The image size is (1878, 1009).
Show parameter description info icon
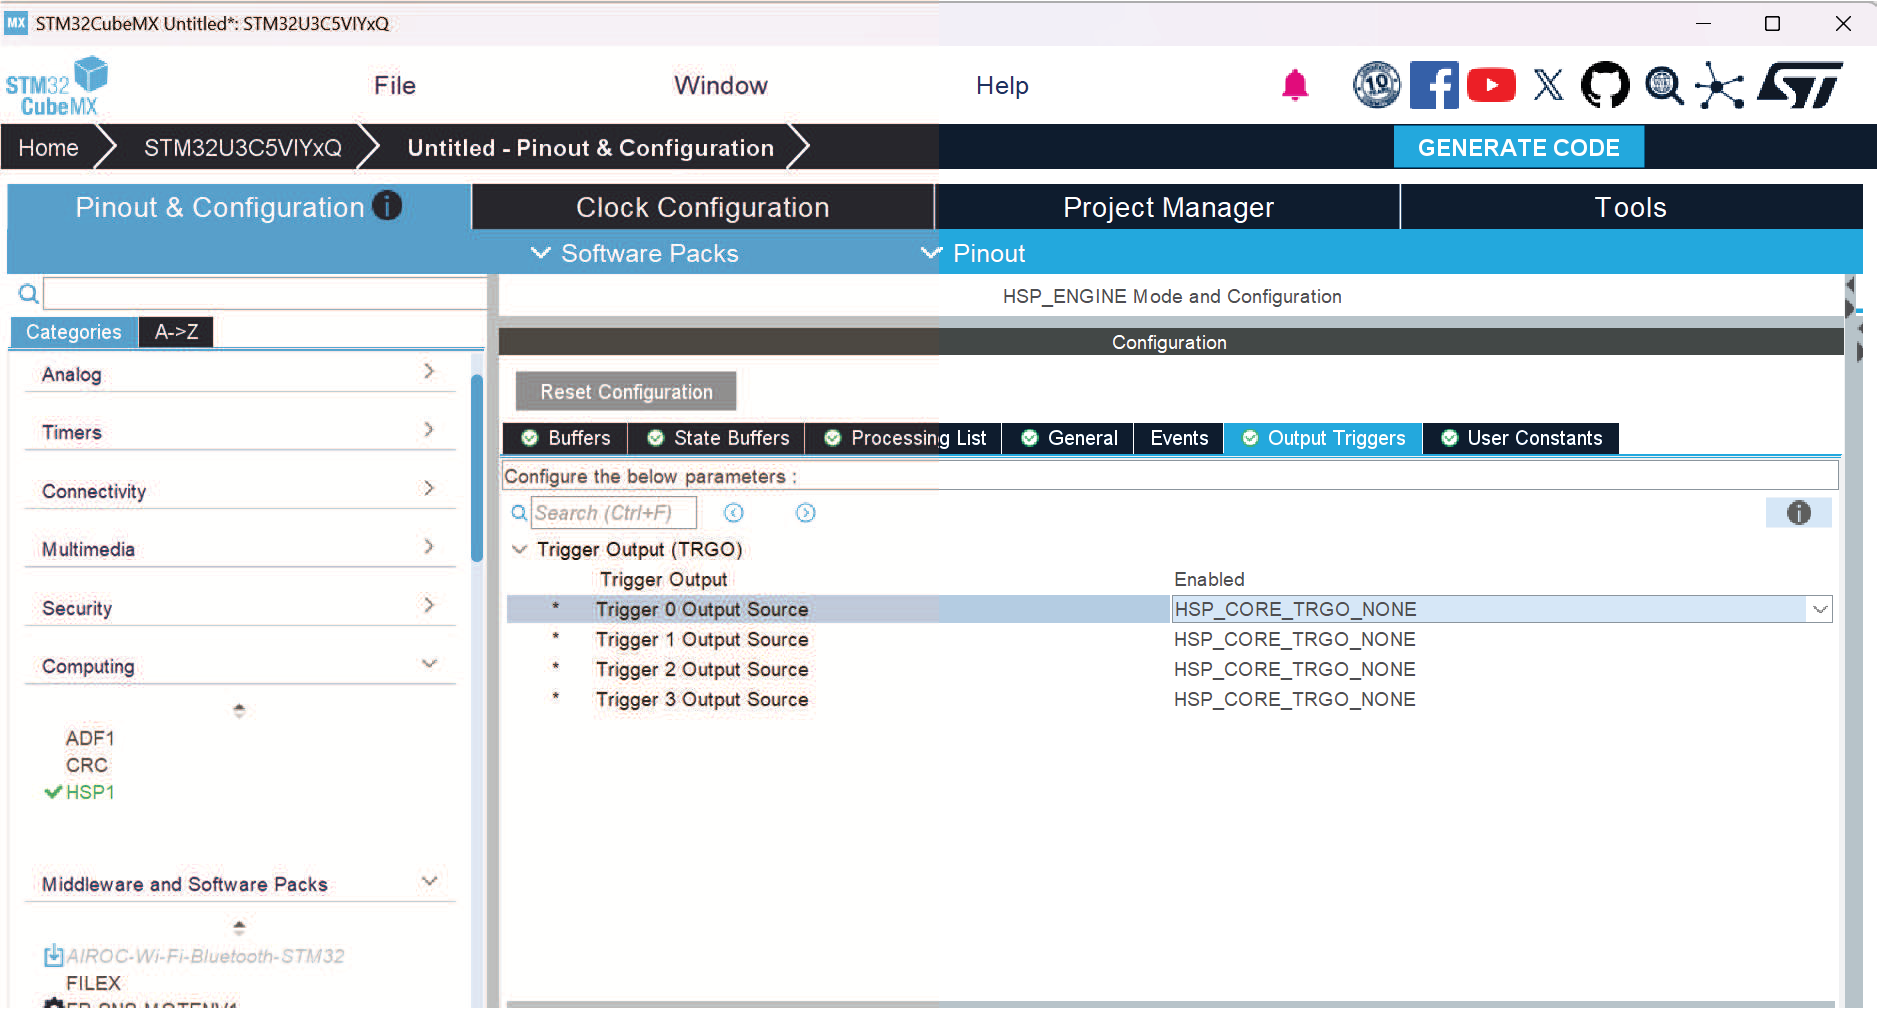point(1799,513)
